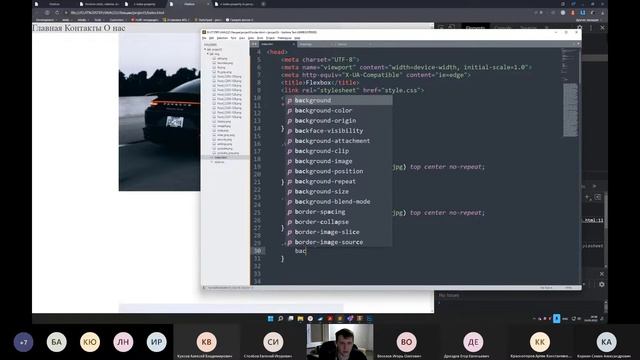Choose 'background-color' from the autocomplete list
The width and height of the screenshot is (640, 360).
coord(338,111)
